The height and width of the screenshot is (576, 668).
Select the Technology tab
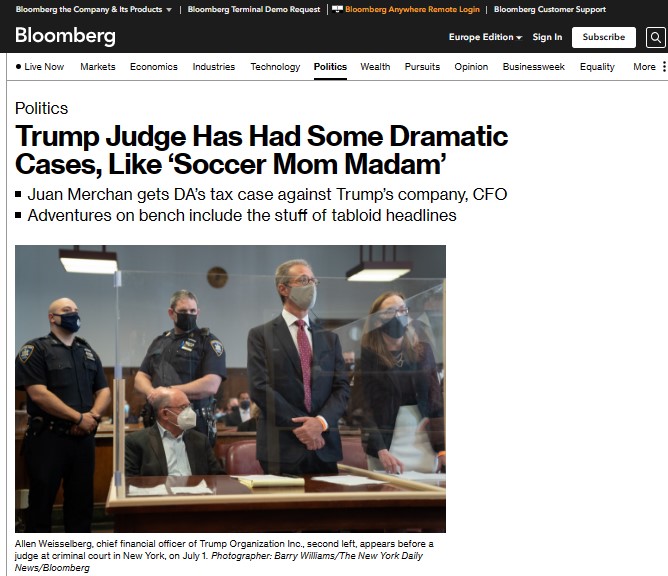click(275, 66)
